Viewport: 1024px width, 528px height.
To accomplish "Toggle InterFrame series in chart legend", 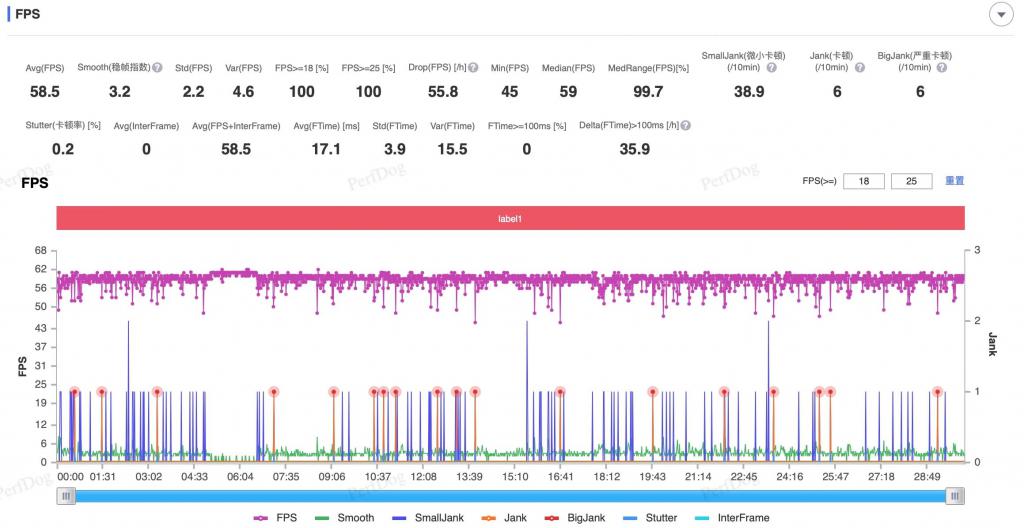I will (731, 518).
